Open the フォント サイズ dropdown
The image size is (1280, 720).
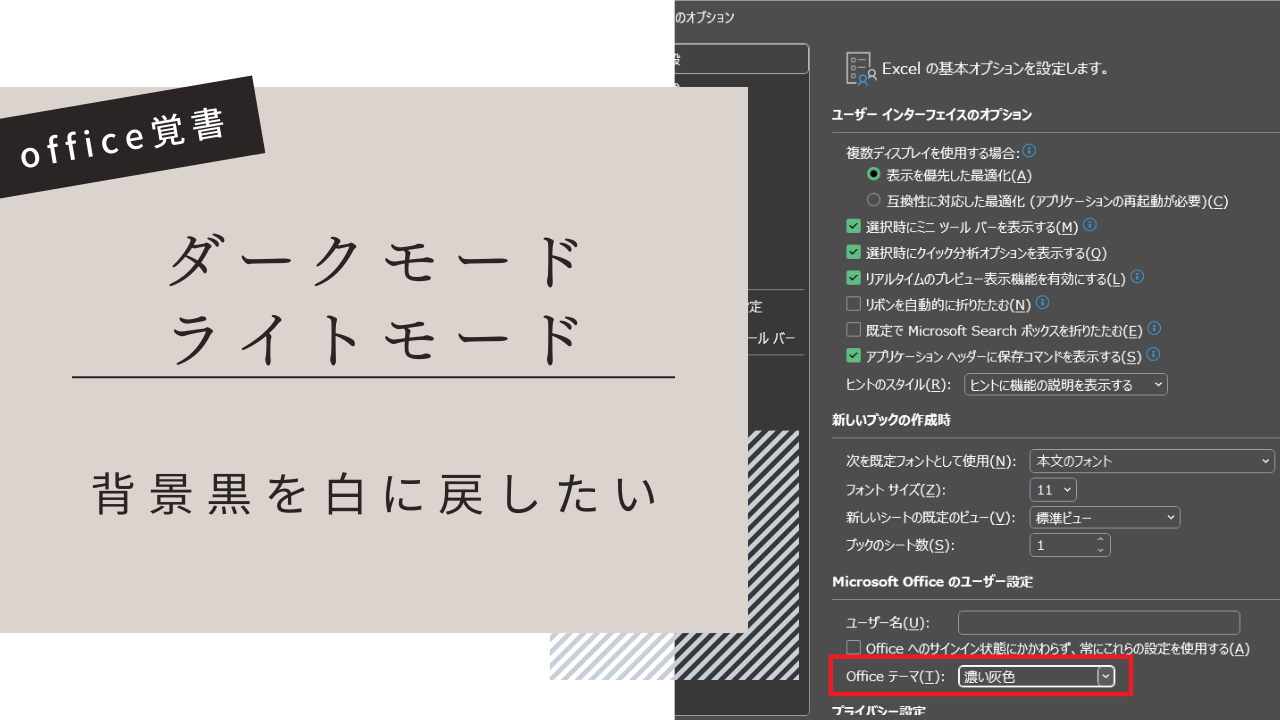tap(1054, 489)
